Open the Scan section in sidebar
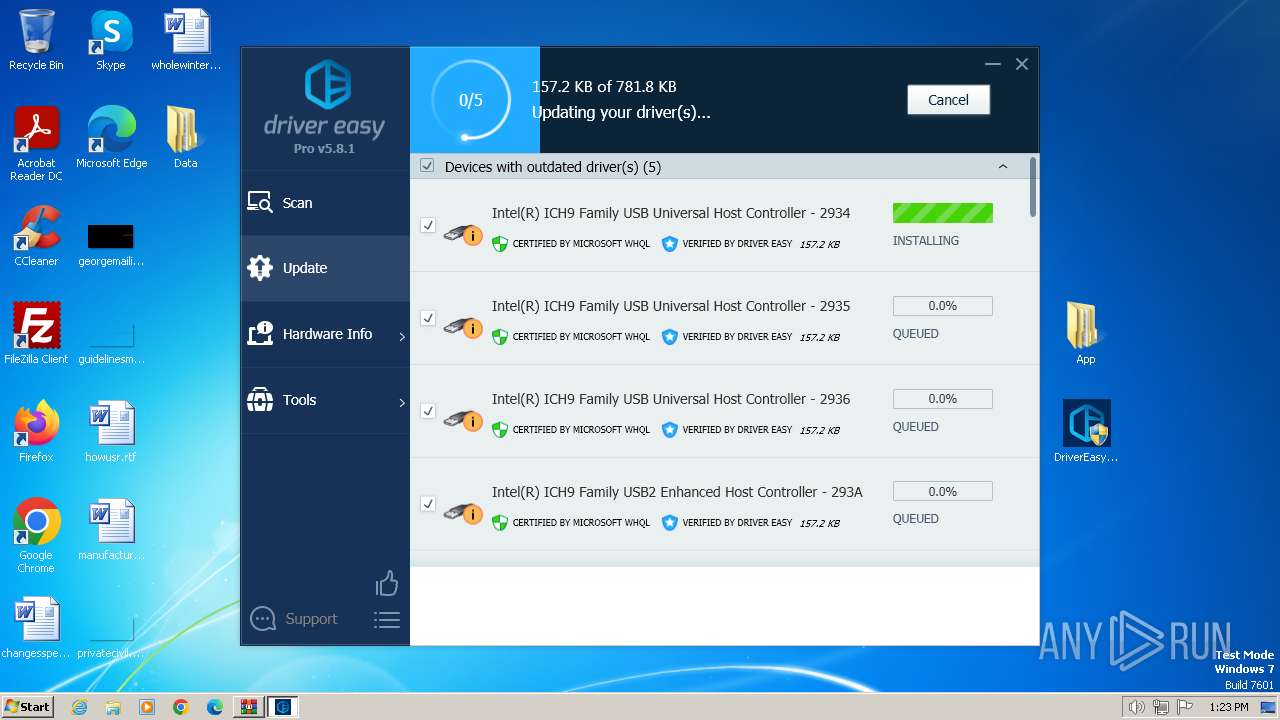 (x=325, y=203)
